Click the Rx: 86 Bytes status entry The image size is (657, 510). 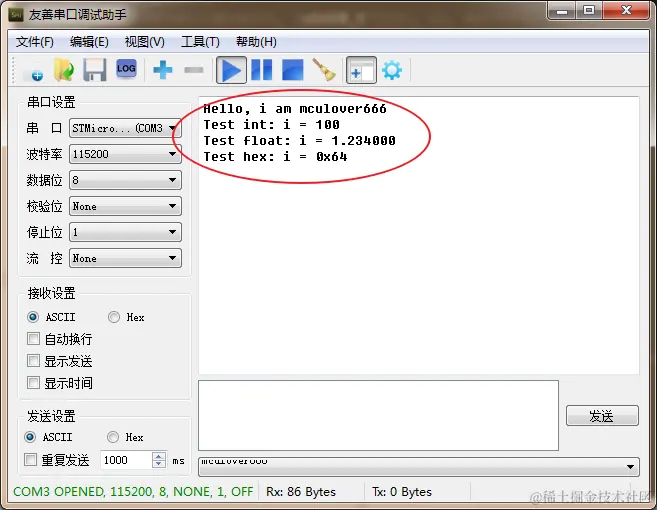tap(301, 492)
